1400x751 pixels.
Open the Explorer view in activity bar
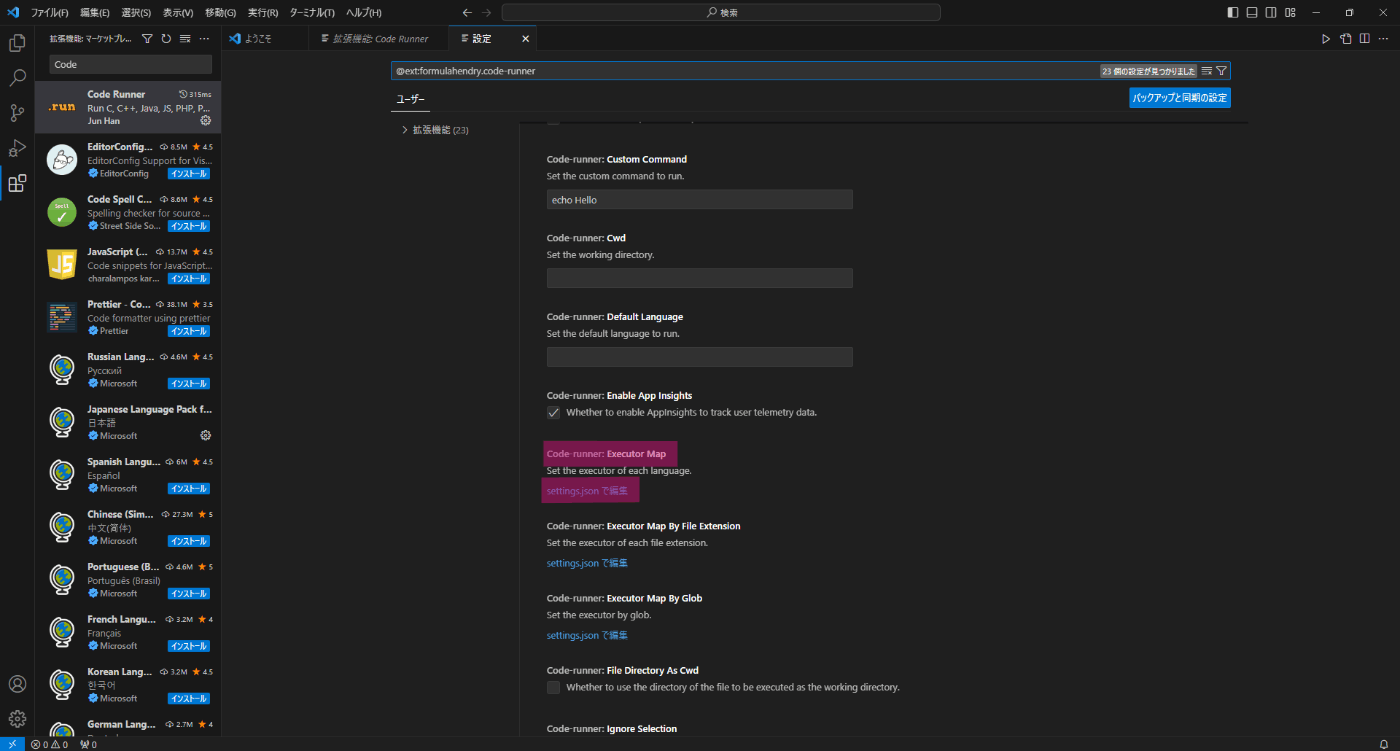click(17, 43)
